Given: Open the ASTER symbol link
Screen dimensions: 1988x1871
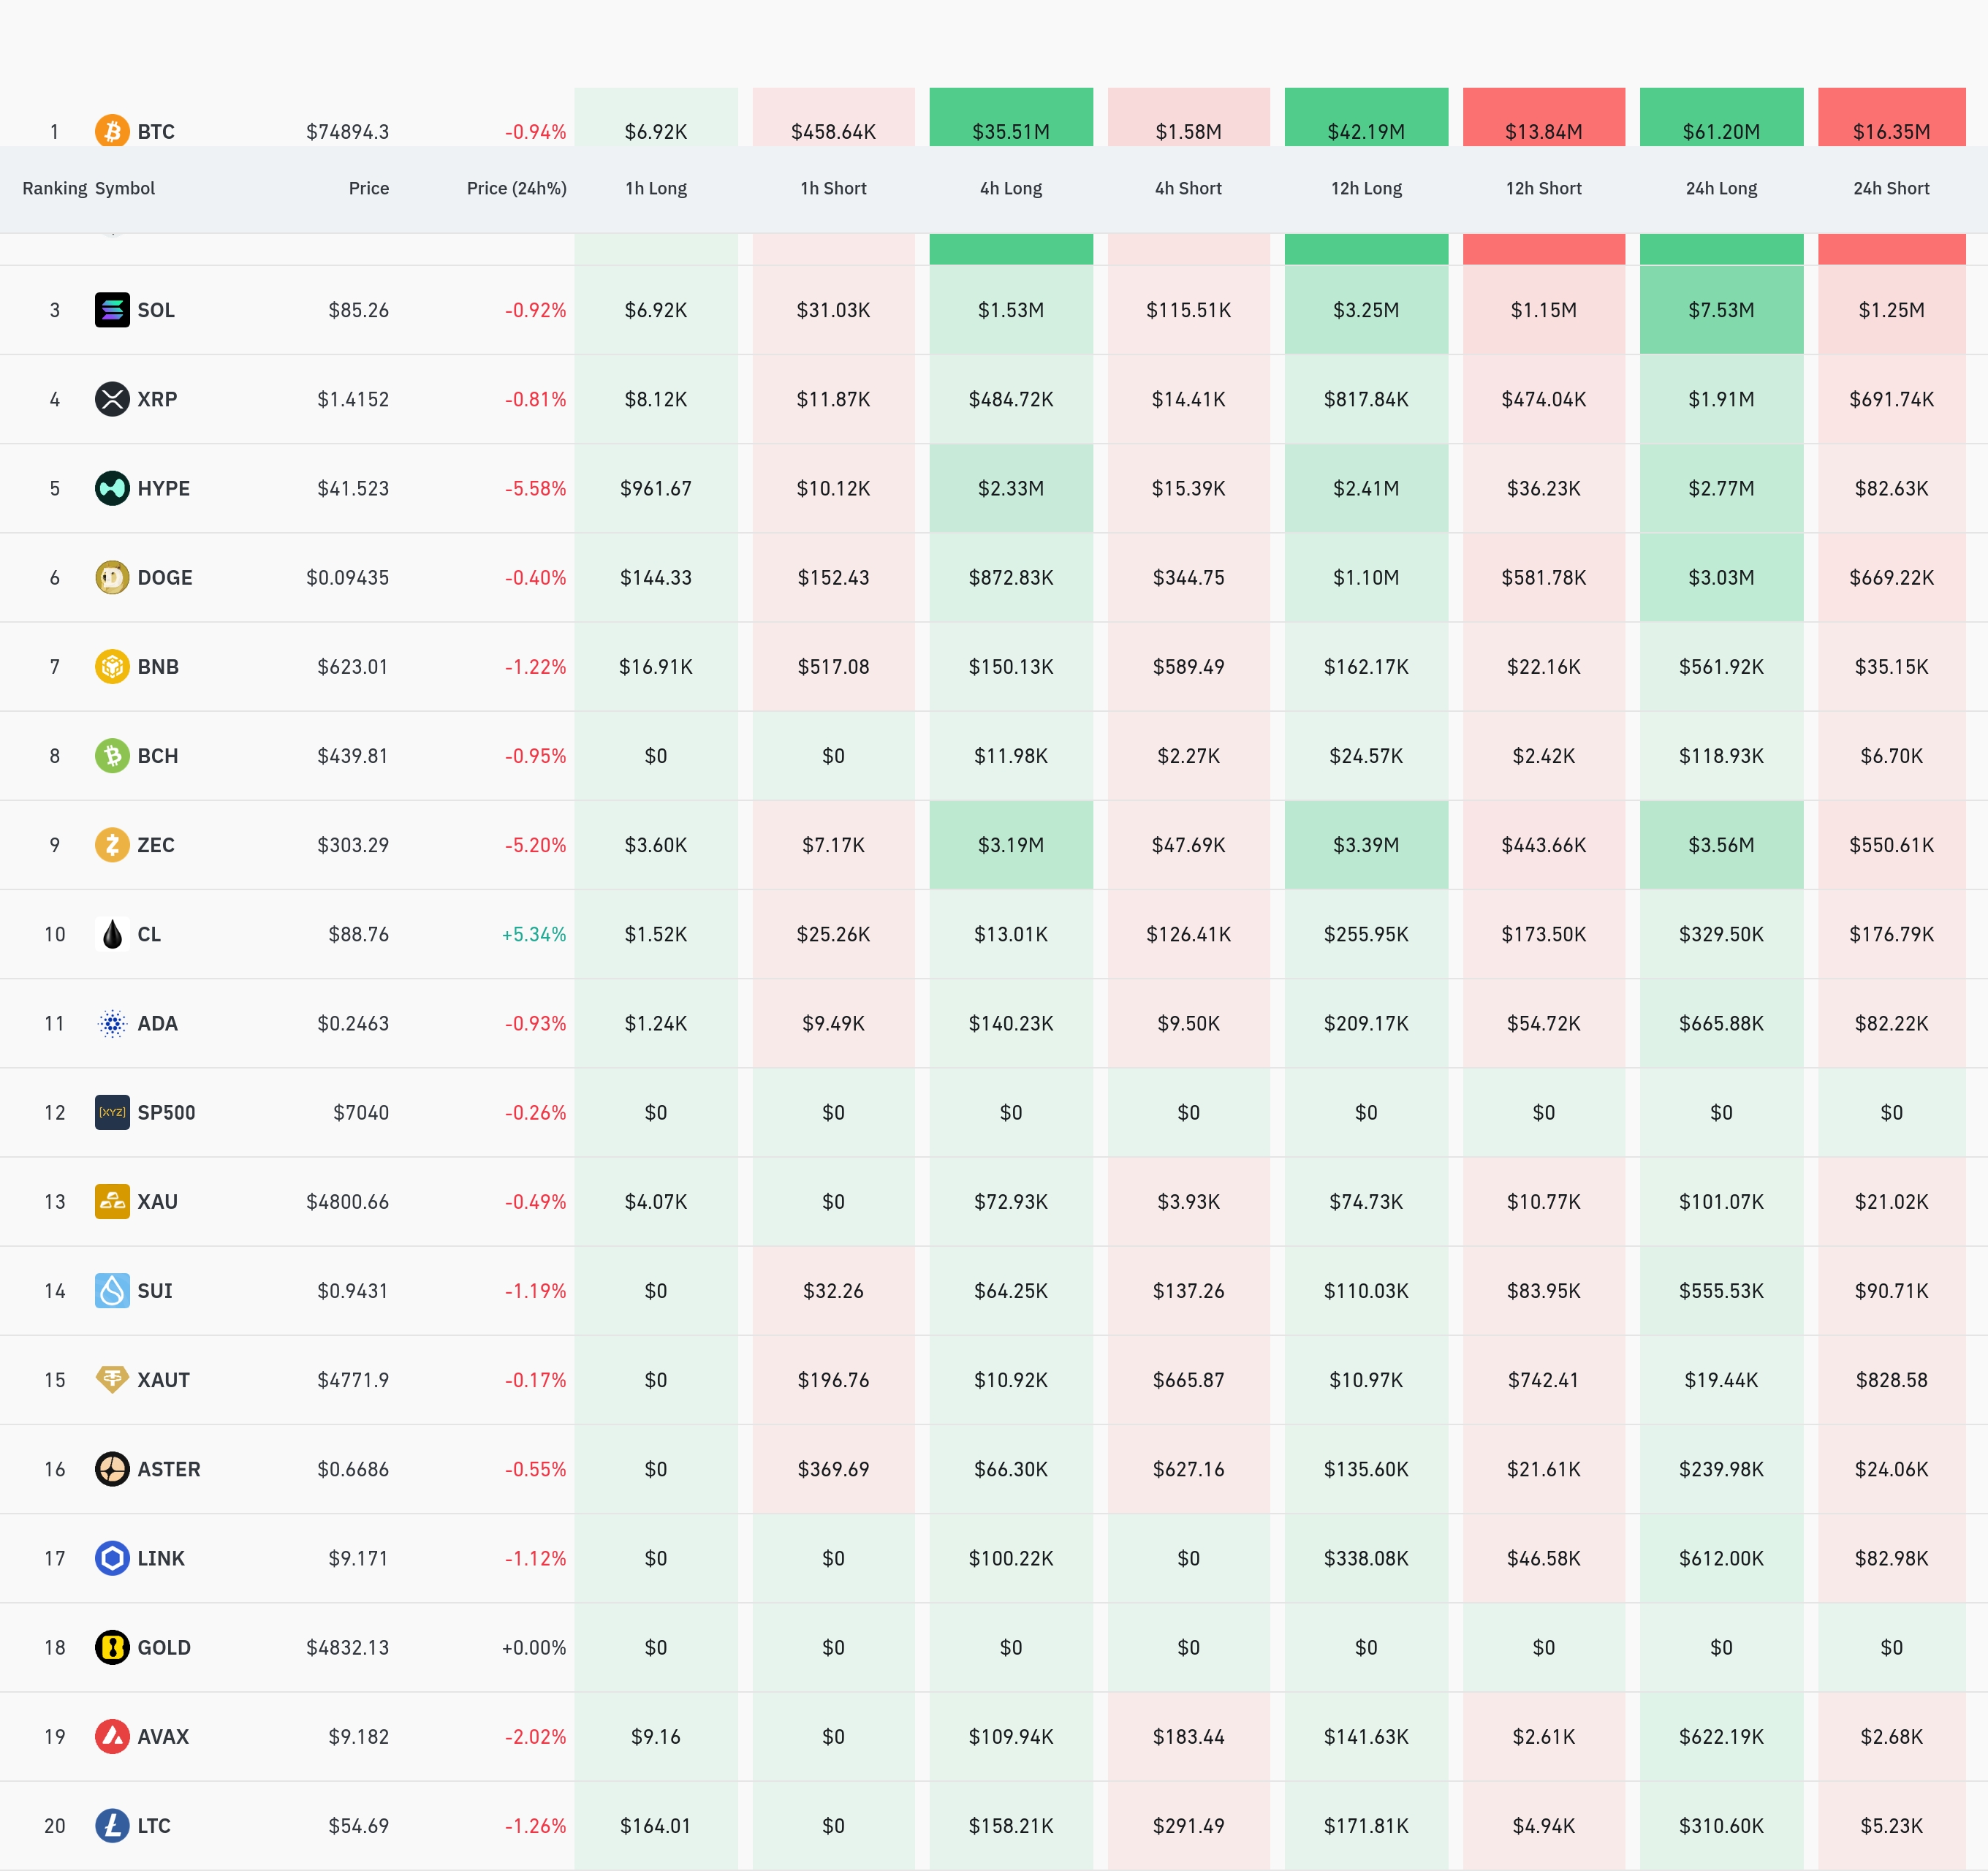Looking at the screenshot, I should click(x=168, y=1469).
